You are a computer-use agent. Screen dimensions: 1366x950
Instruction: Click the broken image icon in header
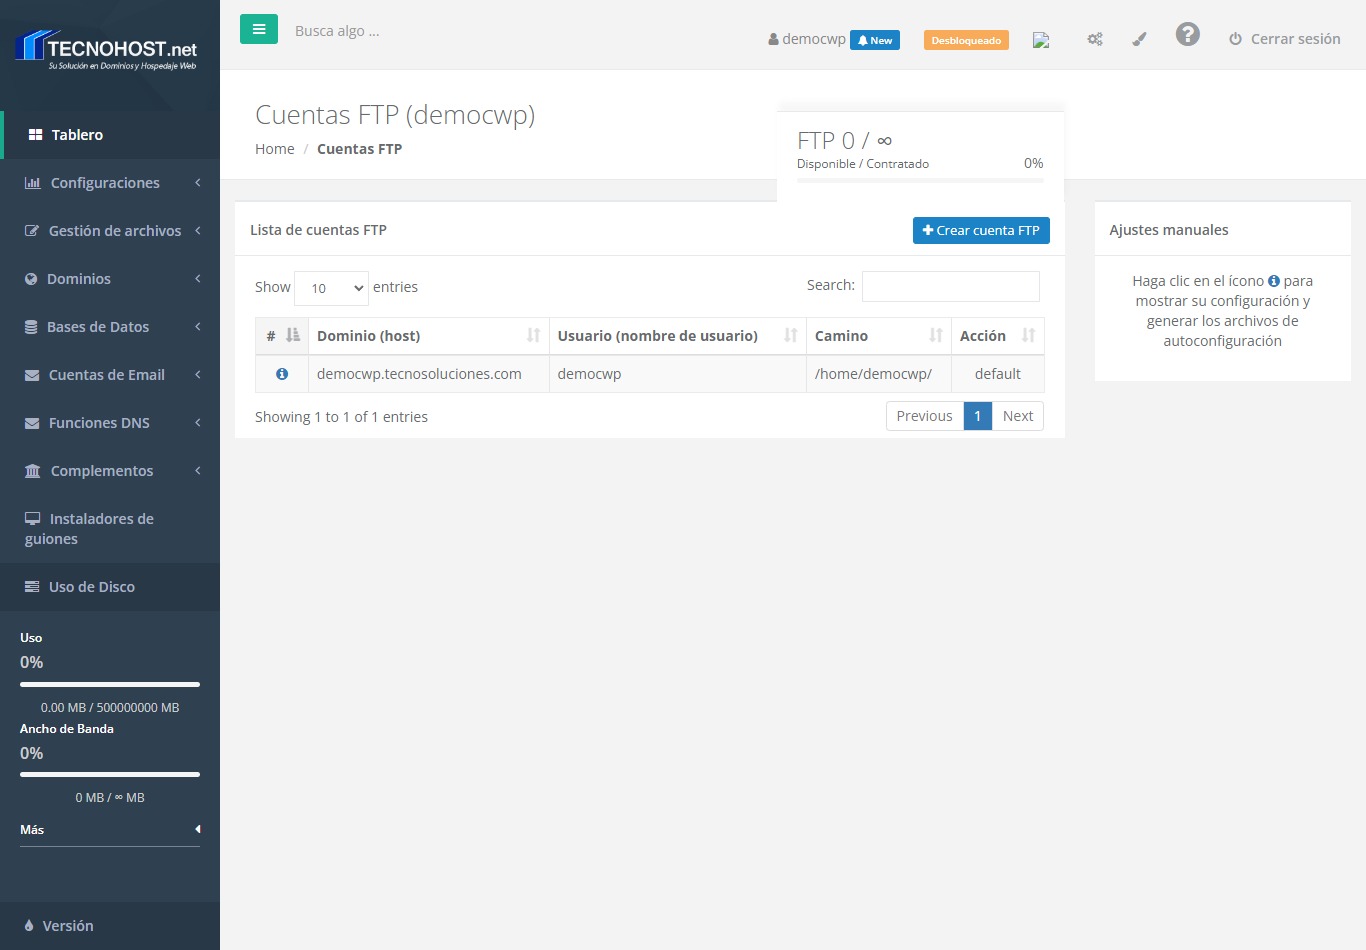(1041, 40)
